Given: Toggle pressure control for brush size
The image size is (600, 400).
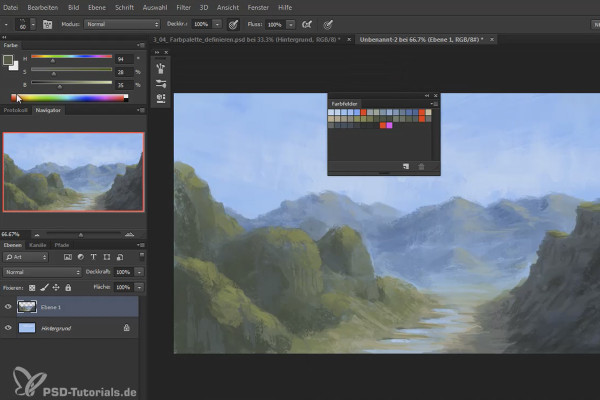Looking at the screenshot, I should point(328,24).
